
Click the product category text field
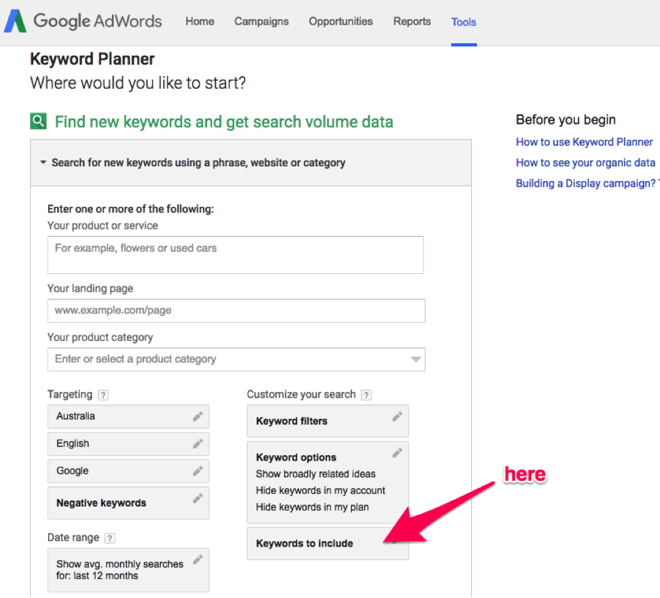tap(236, 359)
